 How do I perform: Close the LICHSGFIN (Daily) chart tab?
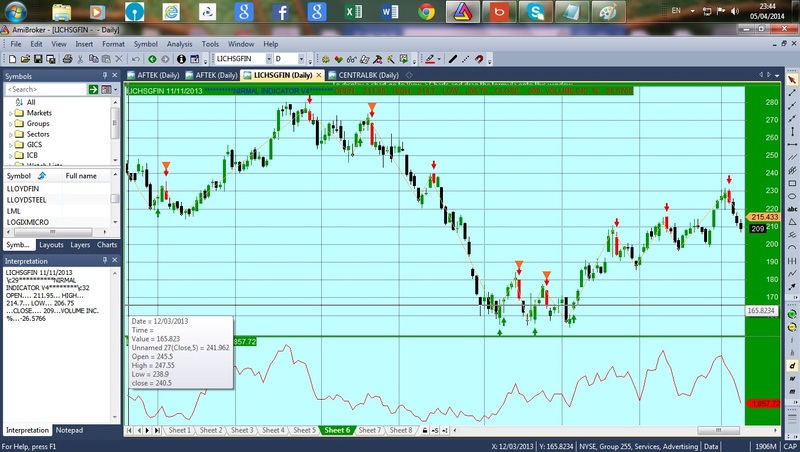(319, 75)
